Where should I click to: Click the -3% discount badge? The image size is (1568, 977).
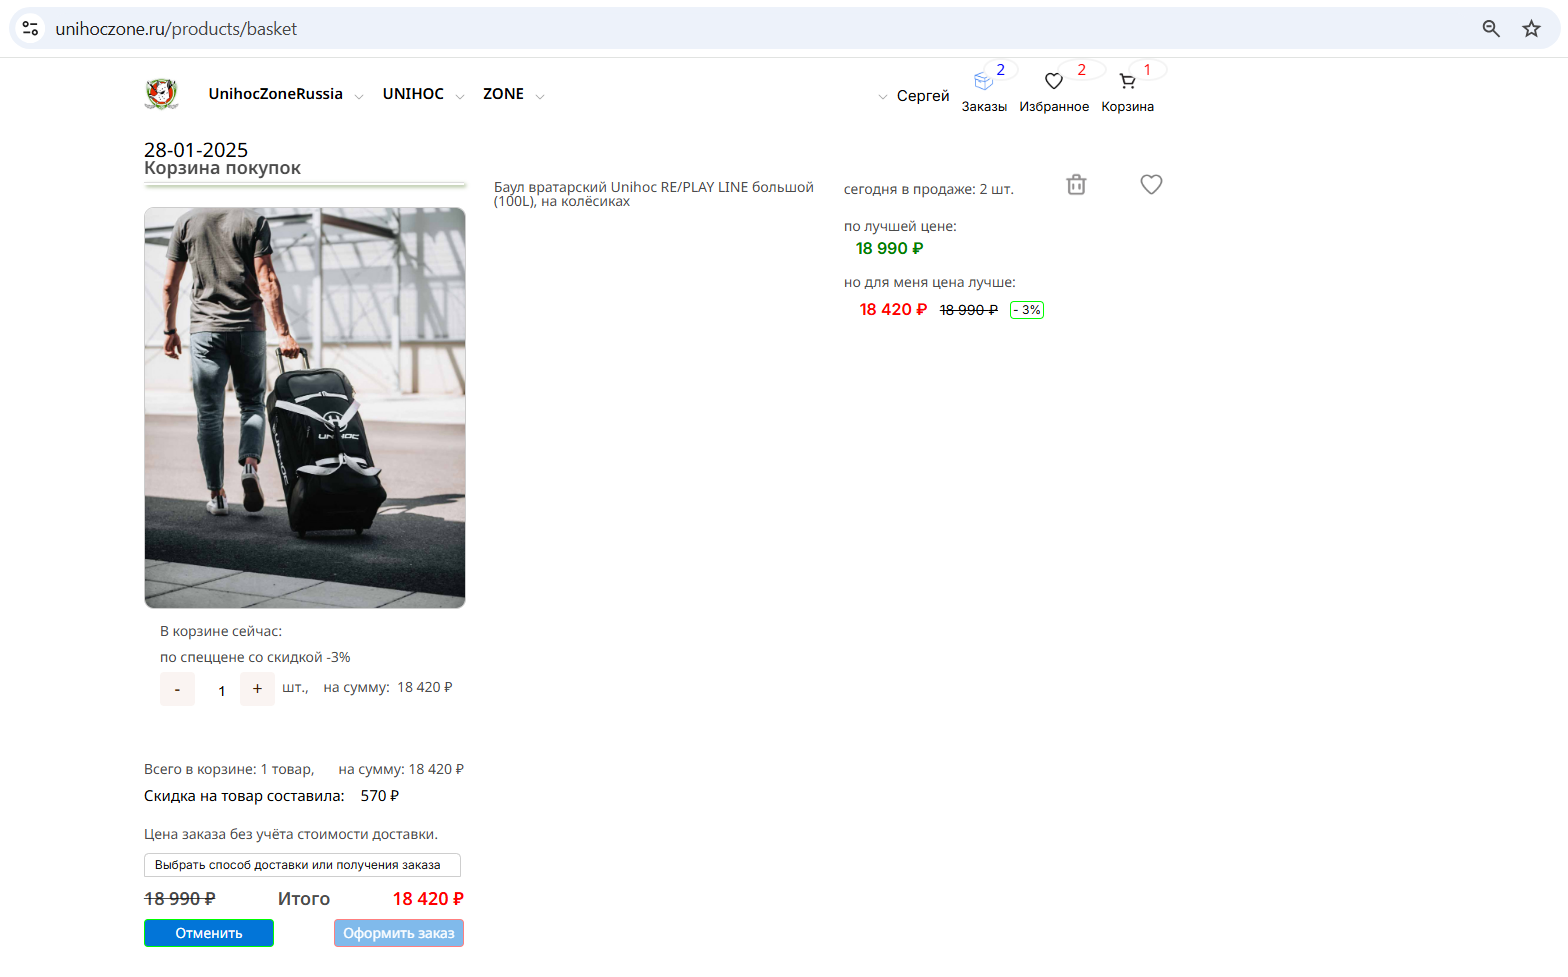click(1027, 310)
